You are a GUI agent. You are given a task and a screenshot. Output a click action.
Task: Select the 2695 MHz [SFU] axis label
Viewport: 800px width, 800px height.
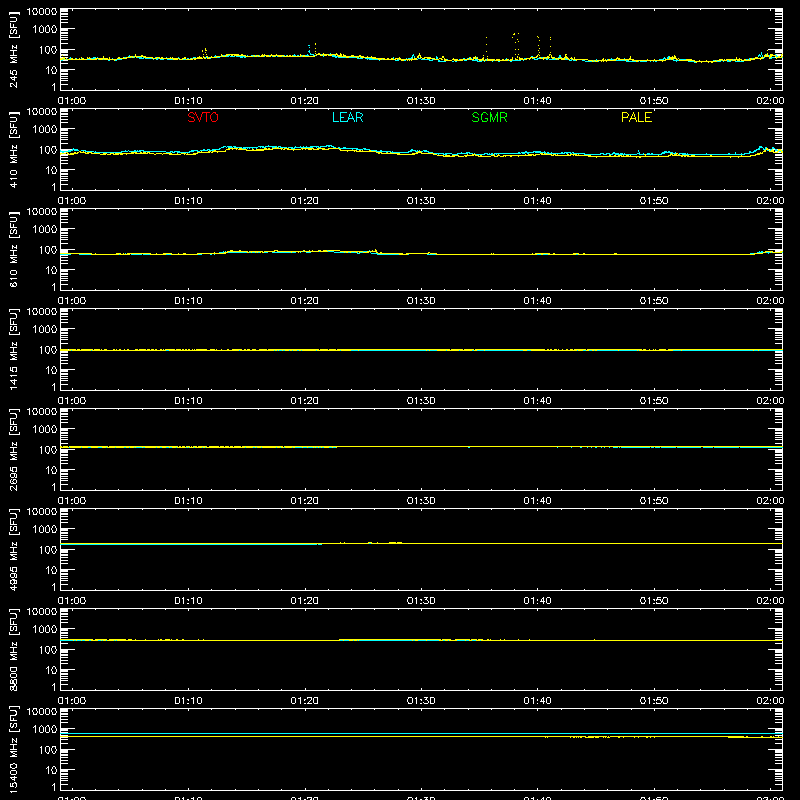[x=14, y=449]
